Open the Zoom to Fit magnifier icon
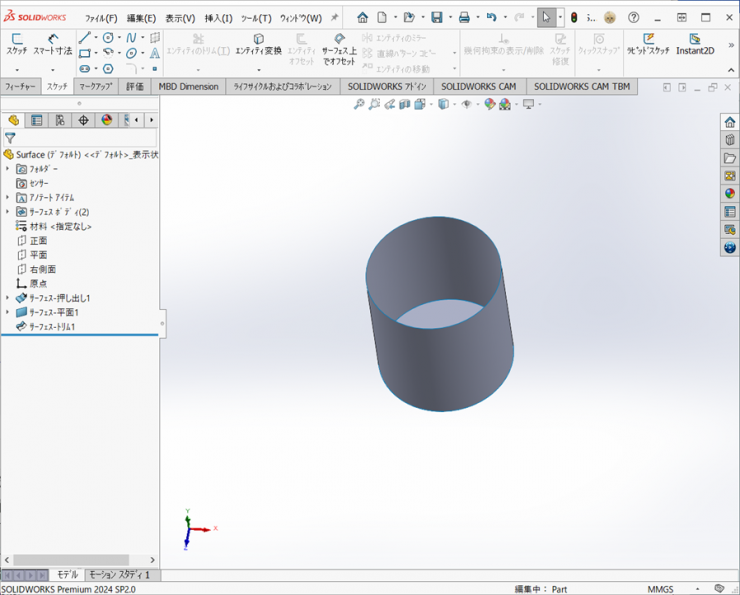The height and width of the screenshot is (595, 740). (359, 104)
